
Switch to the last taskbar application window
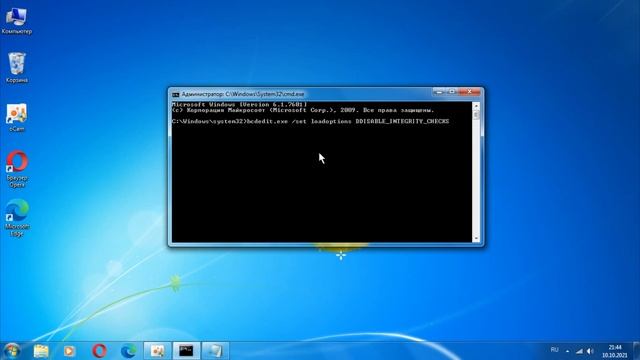pos(215,351)
